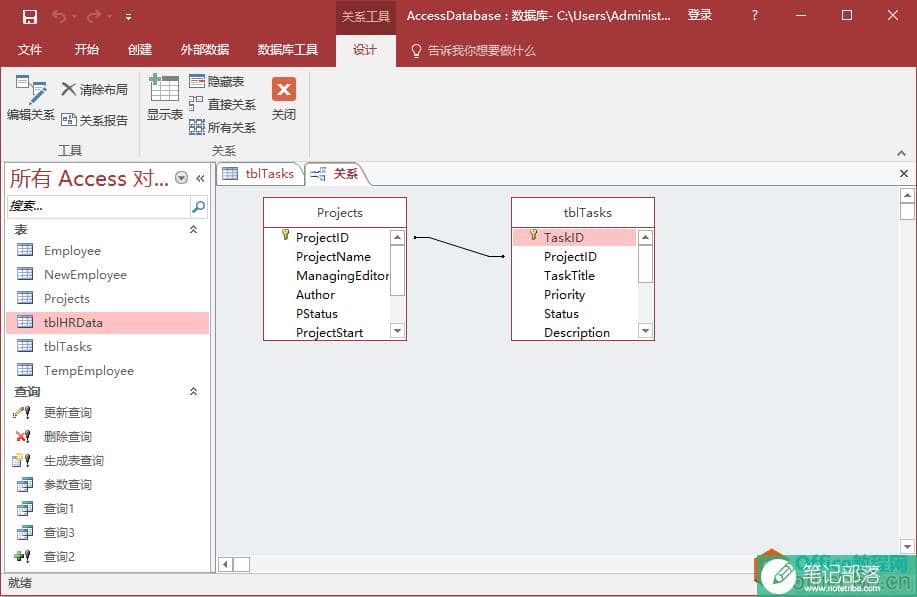This screenshot has width=917, height=597.
Task: Select the 查询1 query
Action: (107, 509)
